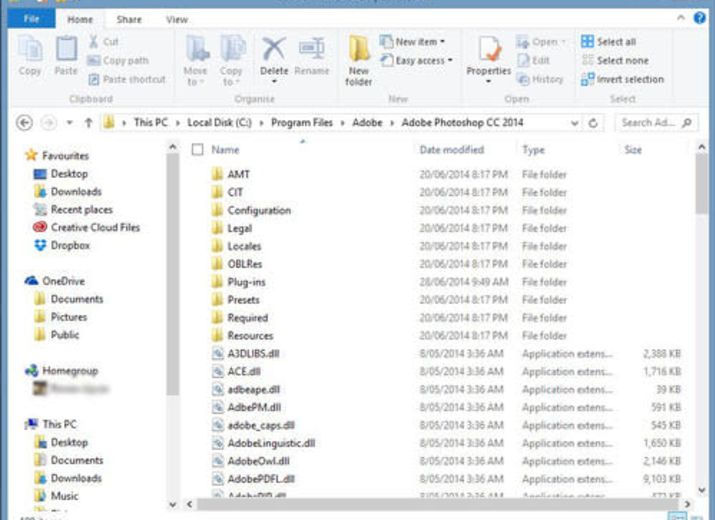Click the vertical file list scrollbar thumb
This screenshot has width=715, height=520.
click(701, 183)
